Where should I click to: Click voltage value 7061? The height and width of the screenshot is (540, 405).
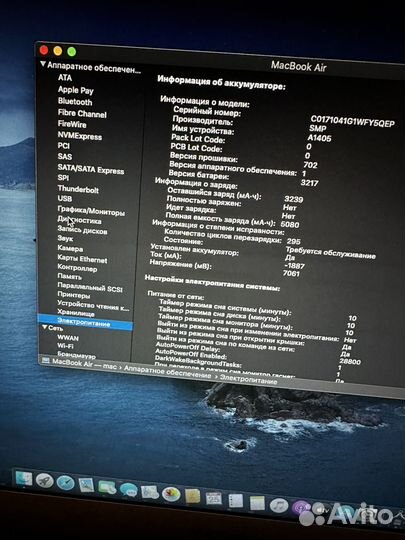(x=291, y=274)
